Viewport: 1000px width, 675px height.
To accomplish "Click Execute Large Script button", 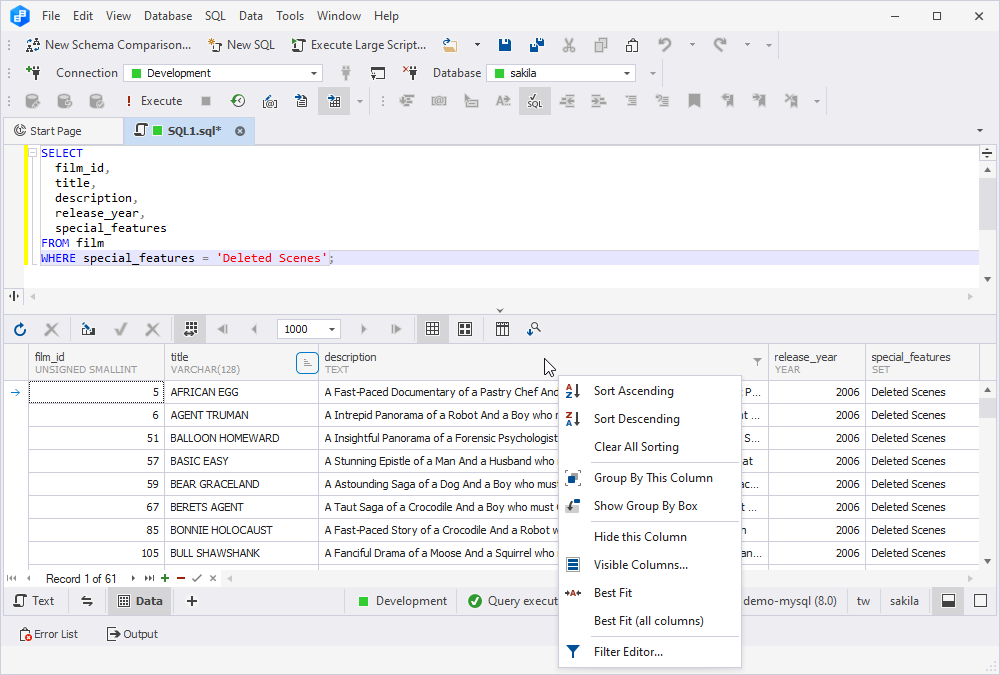I will tap(358, 45).
